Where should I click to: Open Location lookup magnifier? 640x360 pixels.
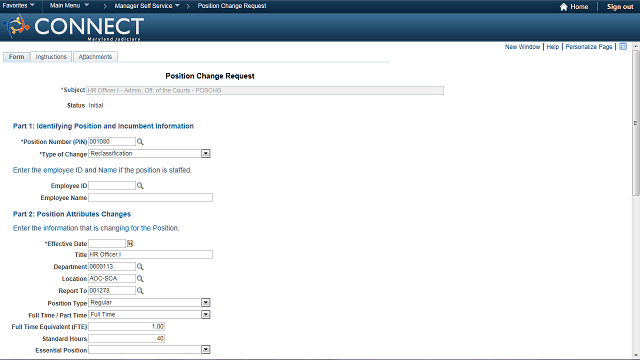click(140, 279)
